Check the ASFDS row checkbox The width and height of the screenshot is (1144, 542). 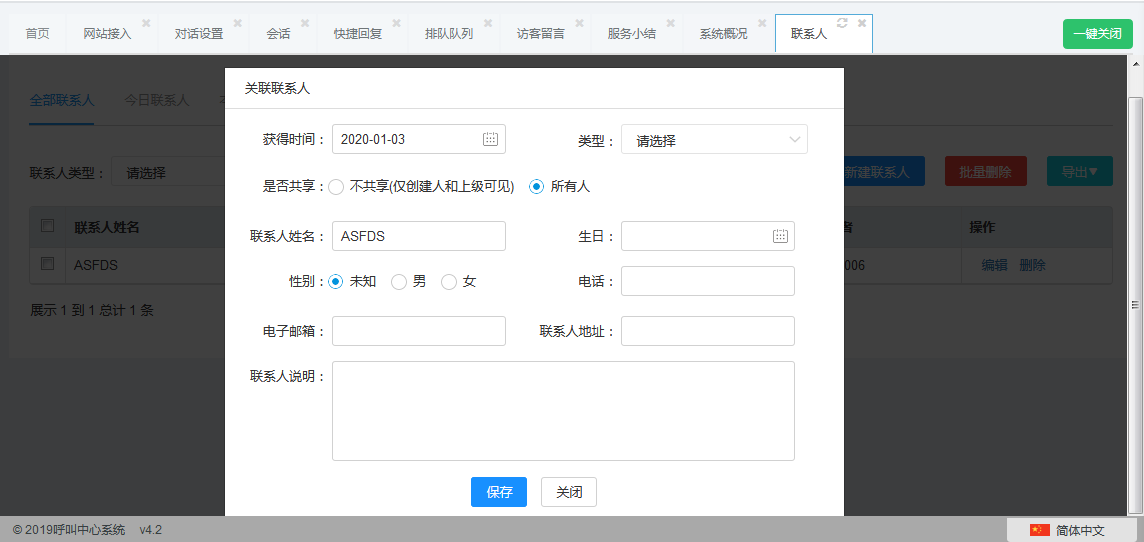point(47,264)
